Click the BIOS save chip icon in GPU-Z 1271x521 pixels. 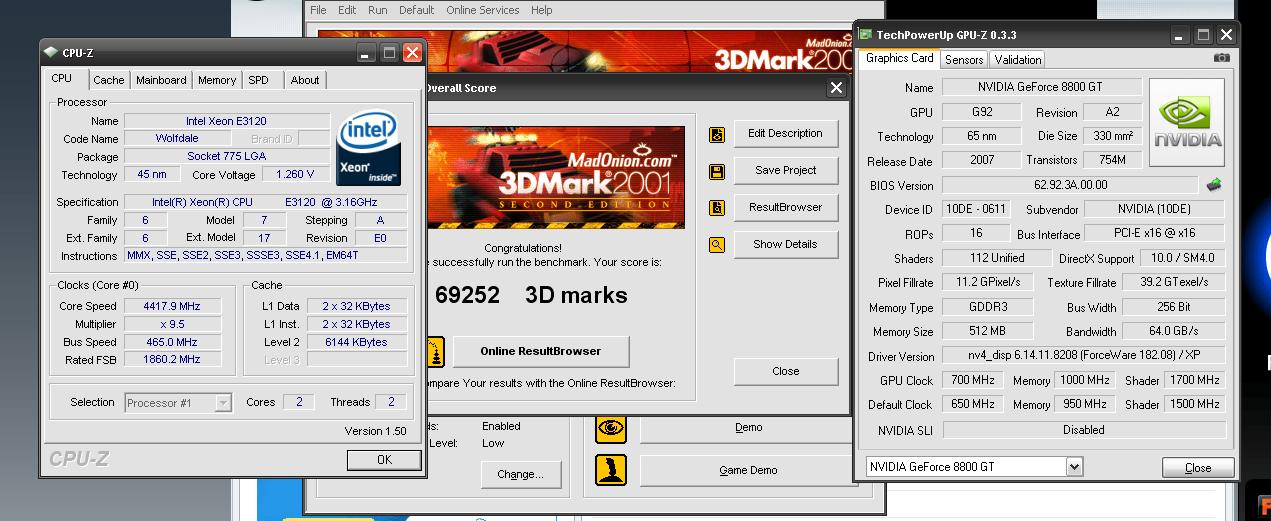pyautogui.click(x=1214, y=185)
